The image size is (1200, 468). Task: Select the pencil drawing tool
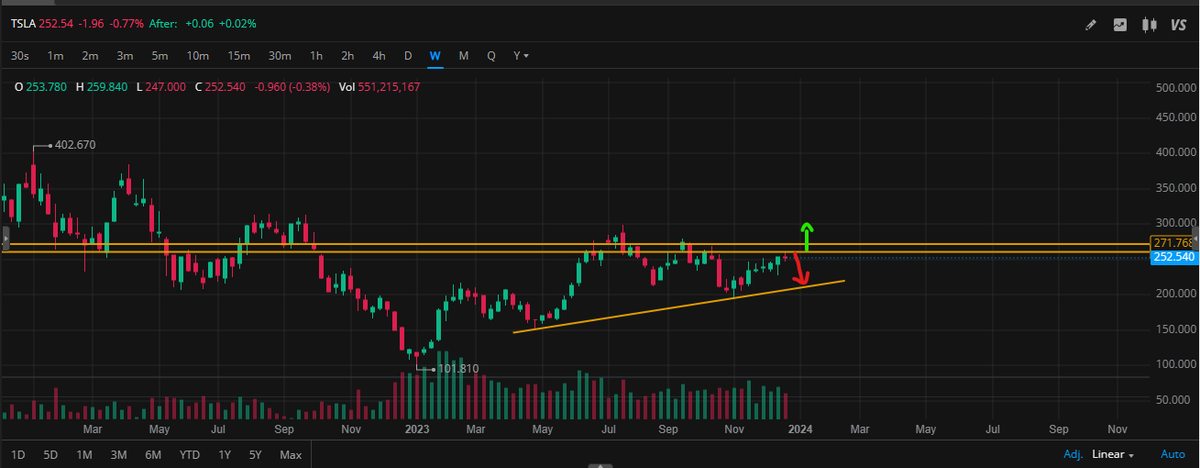point(1091,24)
